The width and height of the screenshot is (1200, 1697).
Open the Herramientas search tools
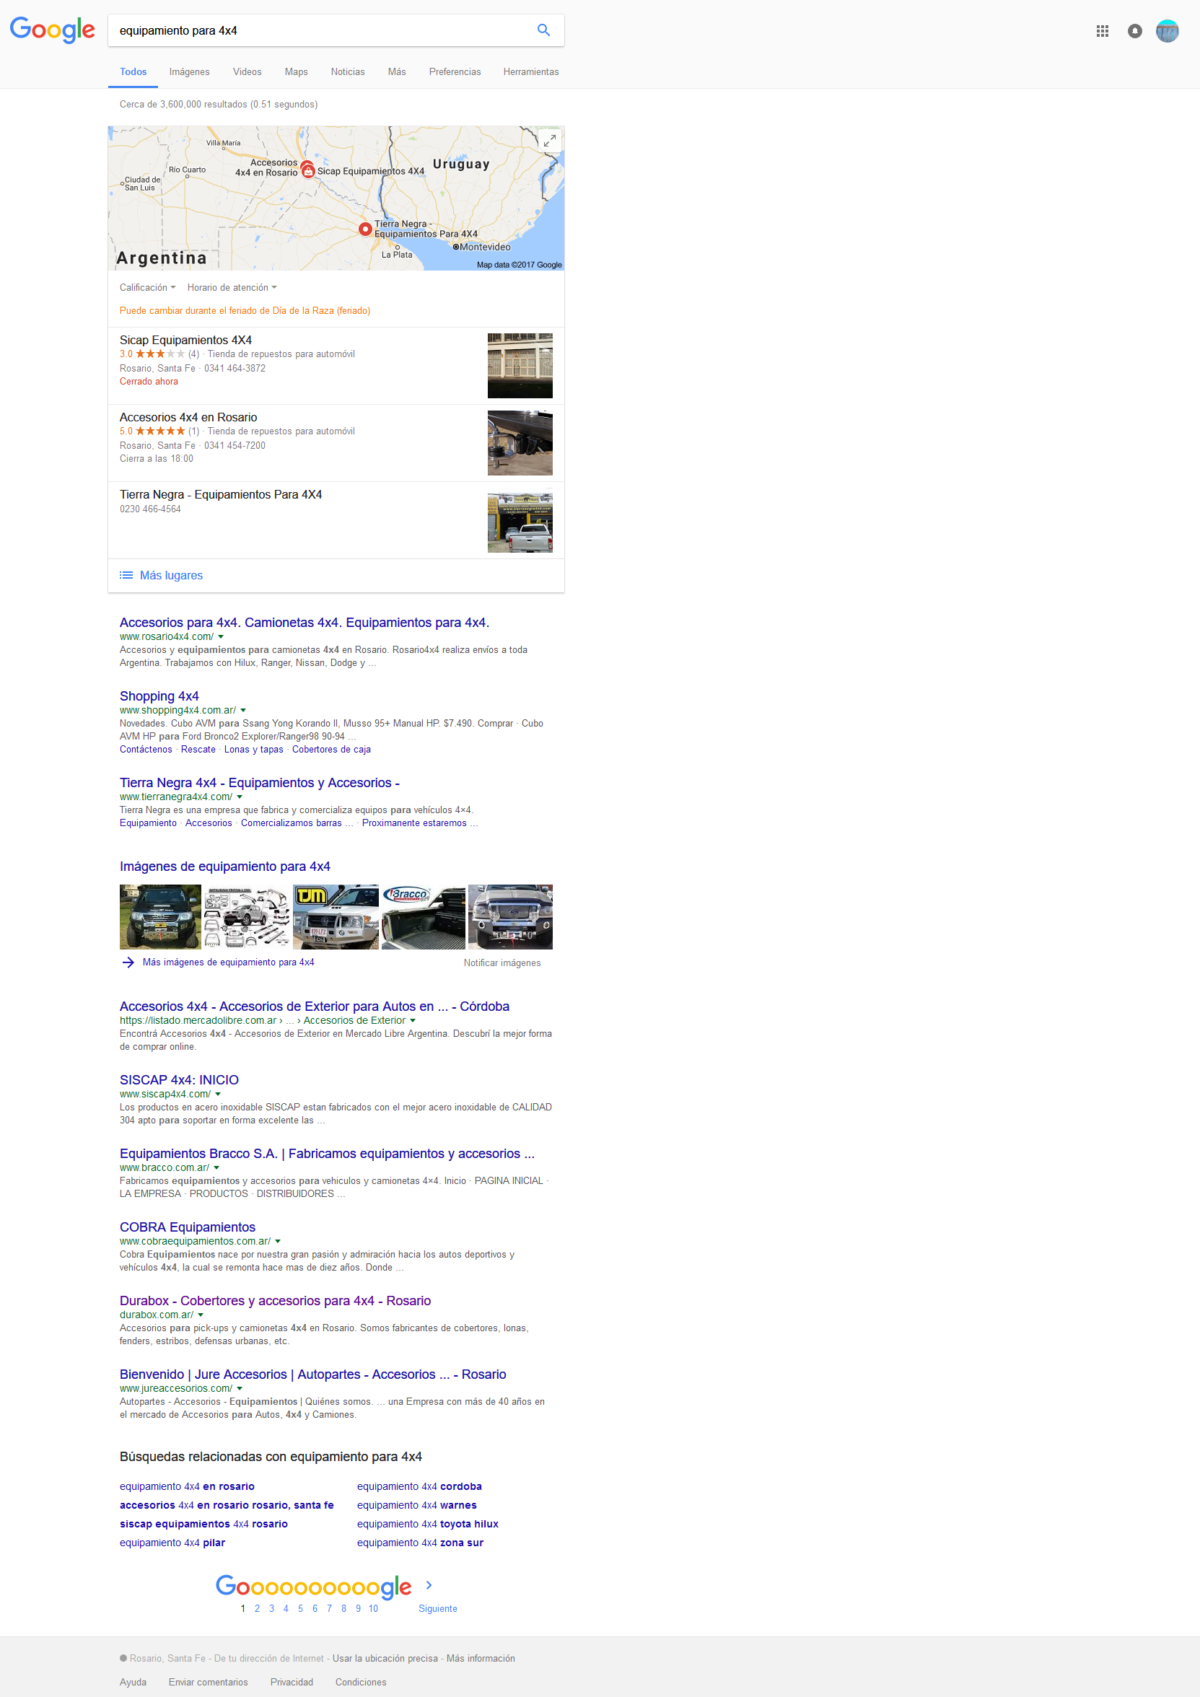coord(531,72)
